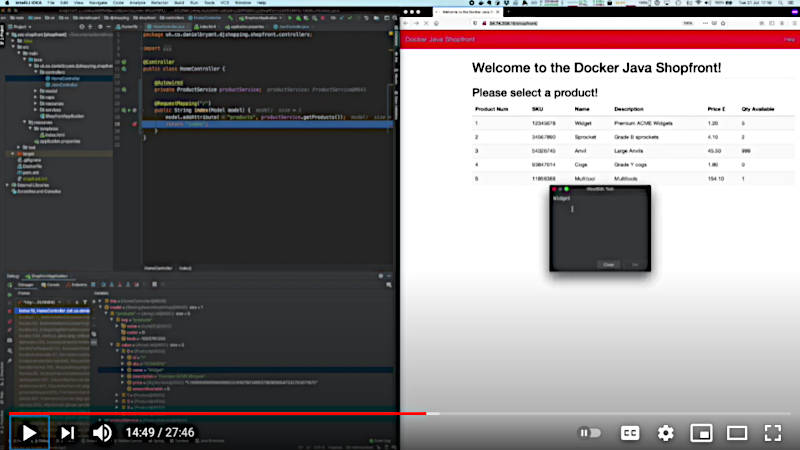800x450 pixels.
Task: Click Docker Java Shopfront navbar link
Action: (x=440, y=39)
